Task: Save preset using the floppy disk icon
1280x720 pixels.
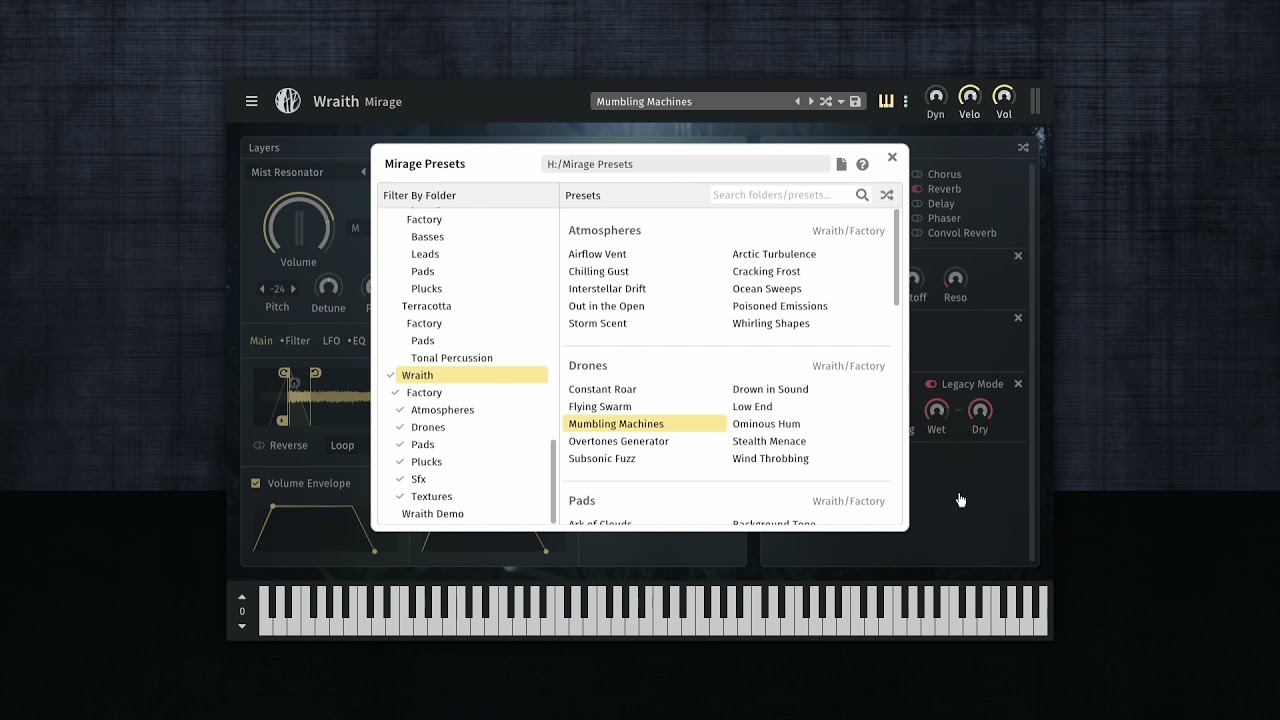Action: point(855,101)
